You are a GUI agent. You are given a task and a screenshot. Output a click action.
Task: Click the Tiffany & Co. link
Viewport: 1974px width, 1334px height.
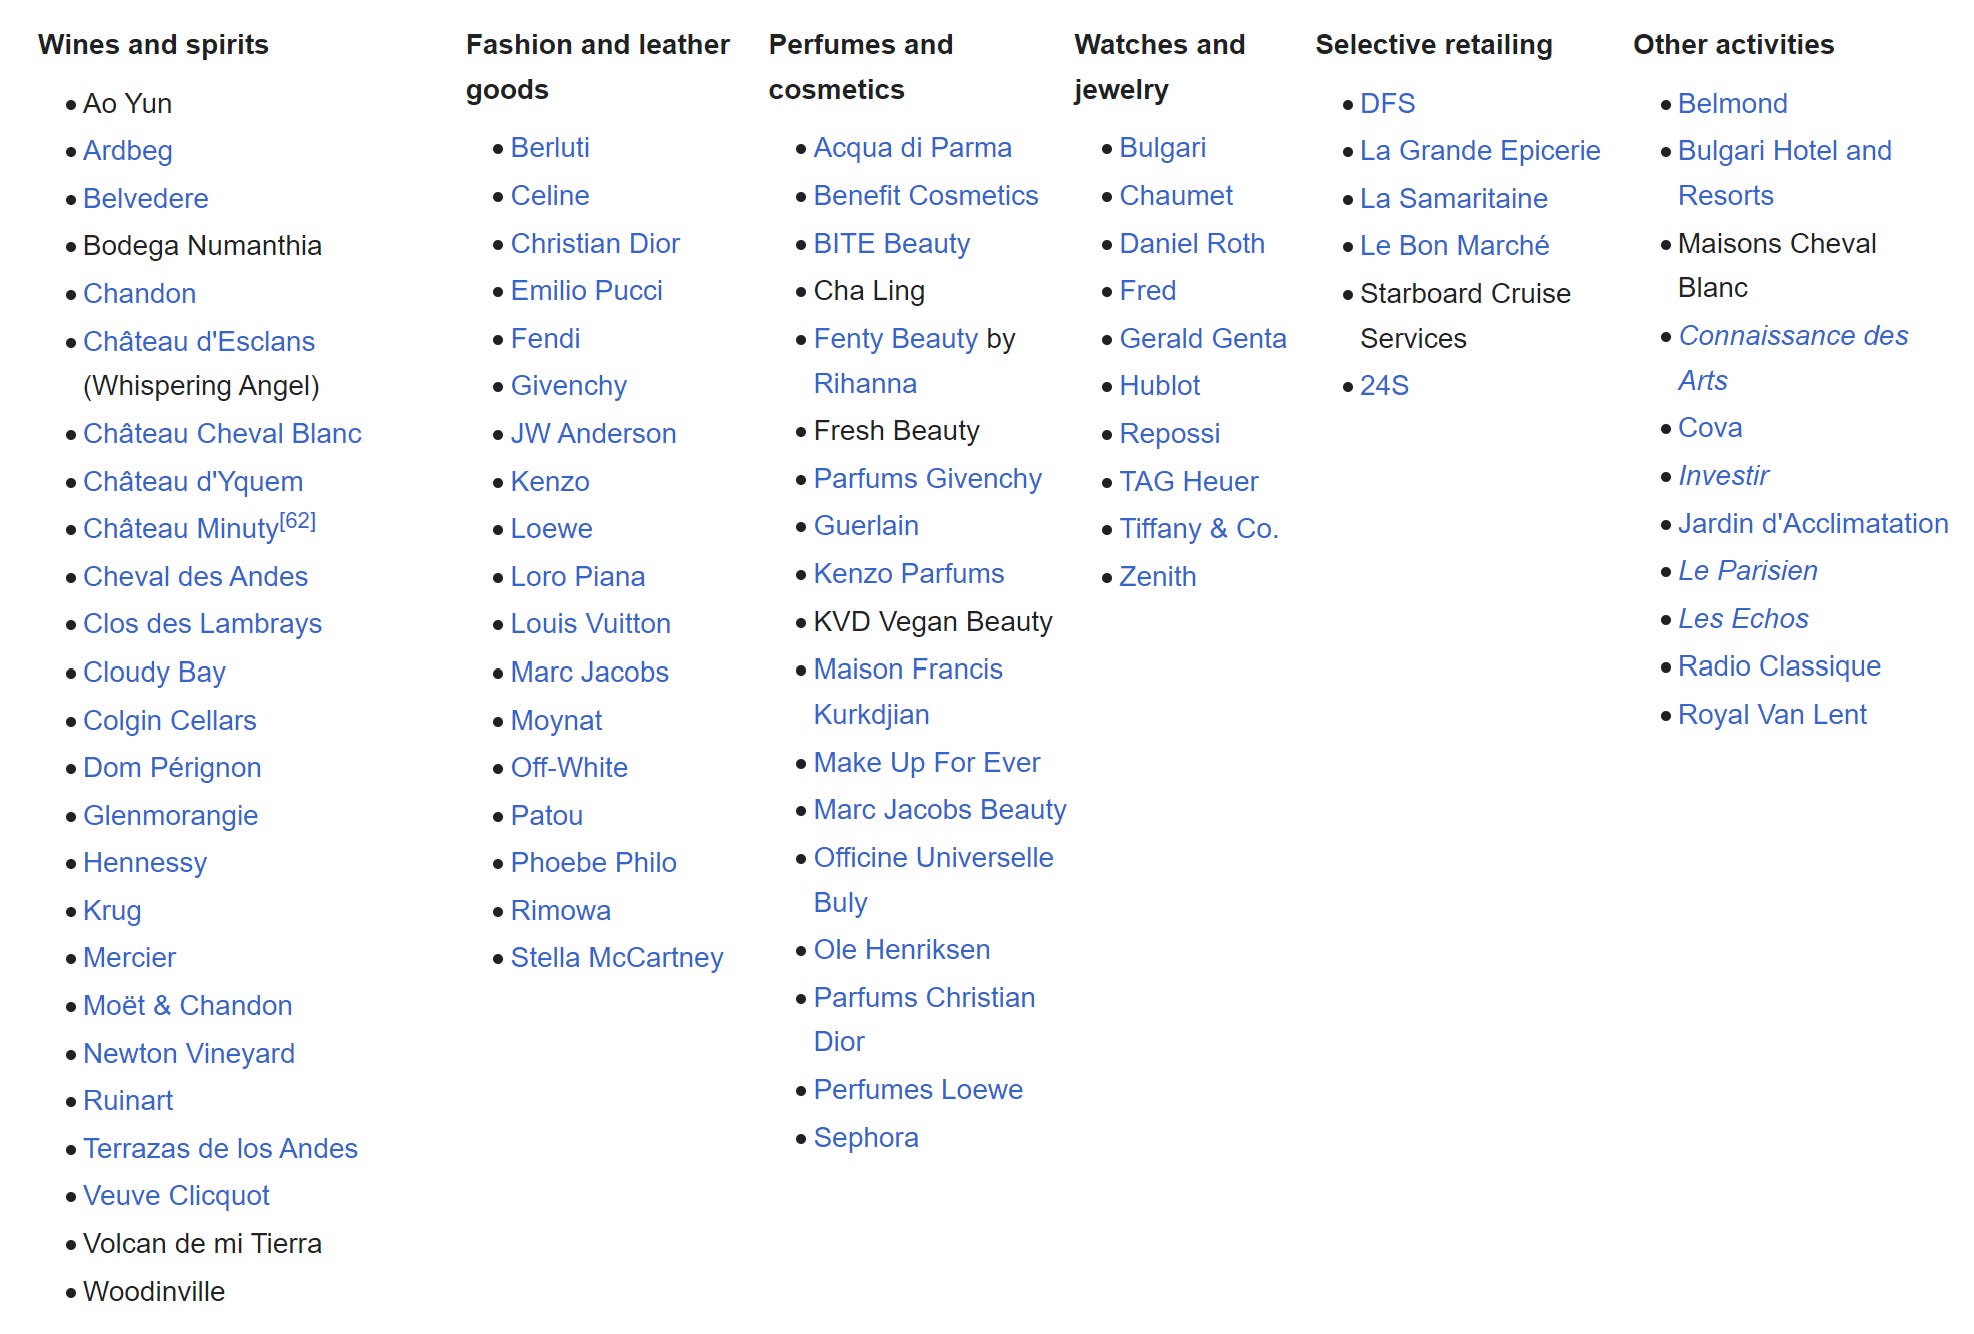point(1198,529)
